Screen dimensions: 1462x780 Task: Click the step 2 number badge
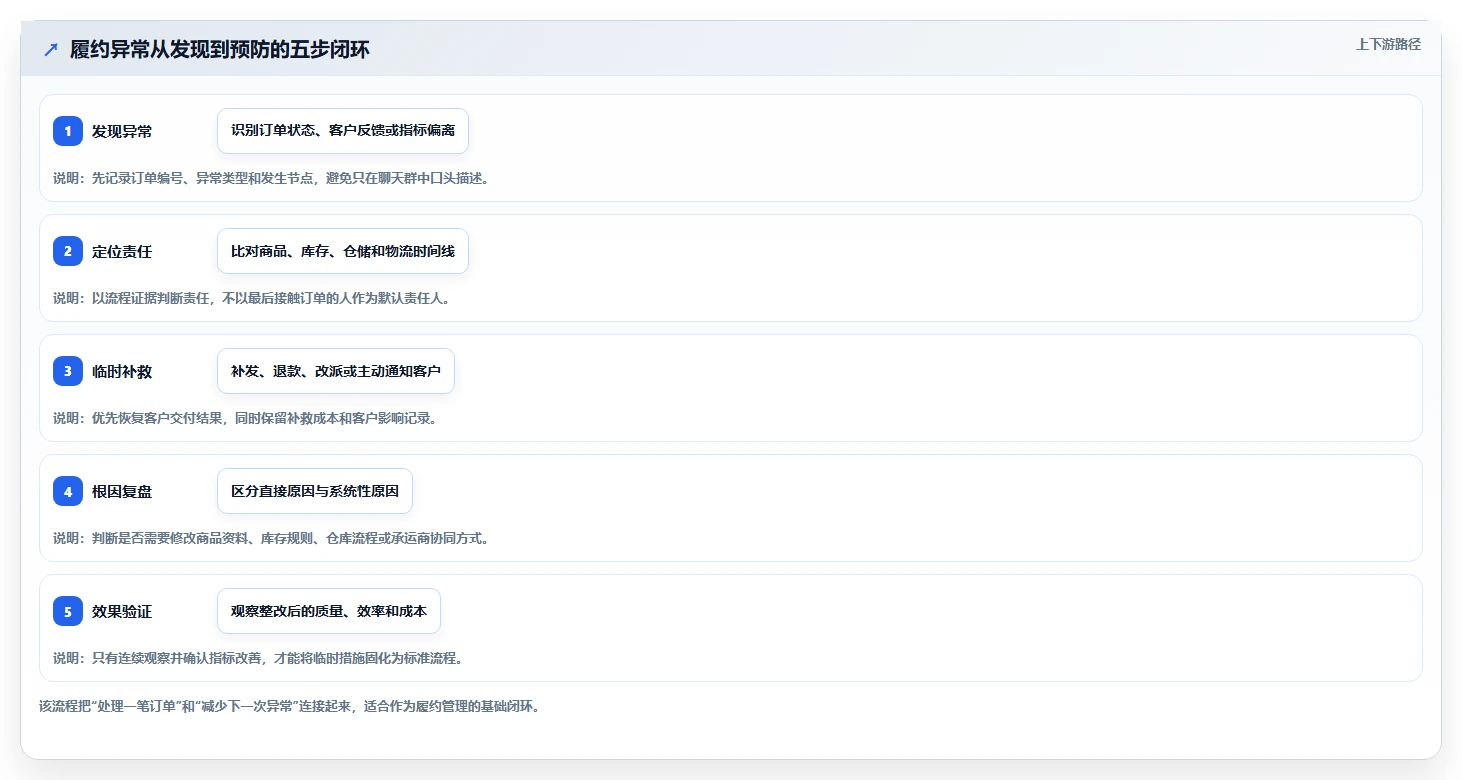point(68,251)
